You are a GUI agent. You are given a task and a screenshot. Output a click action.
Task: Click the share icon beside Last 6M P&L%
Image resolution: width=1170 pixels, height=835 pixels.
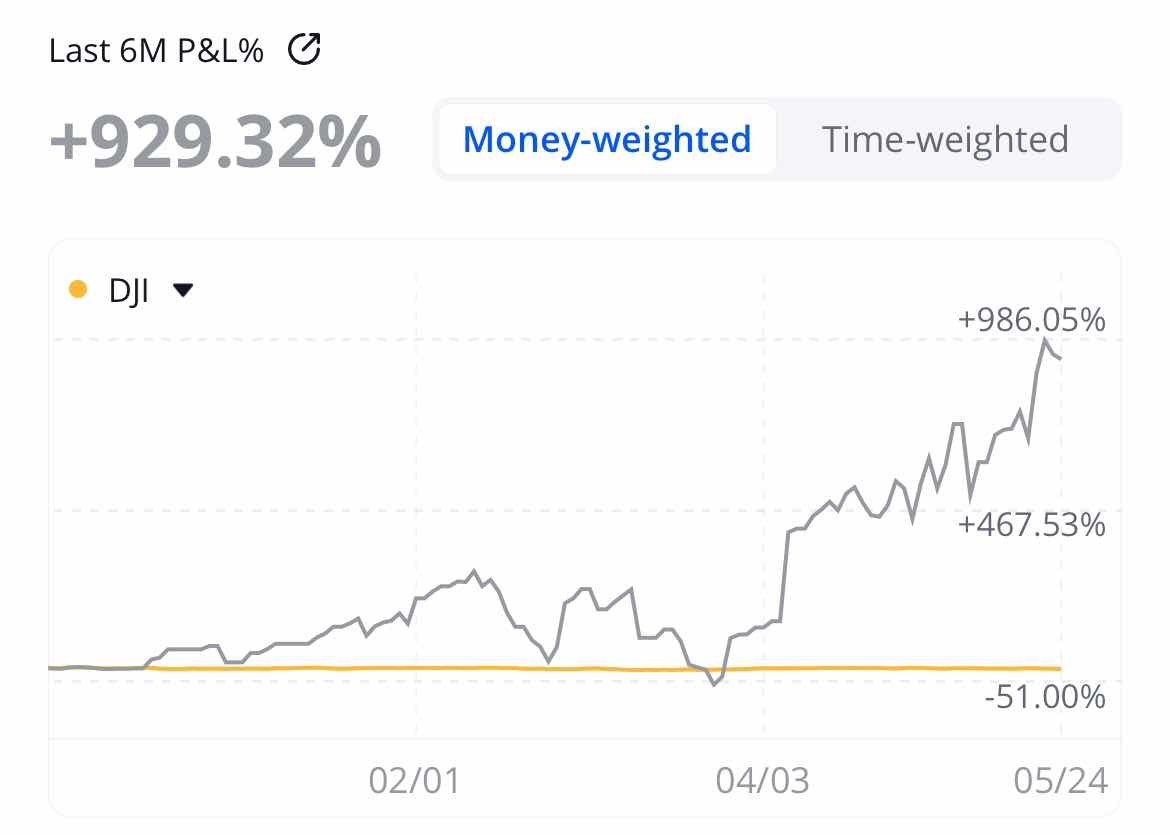[304, 49]
